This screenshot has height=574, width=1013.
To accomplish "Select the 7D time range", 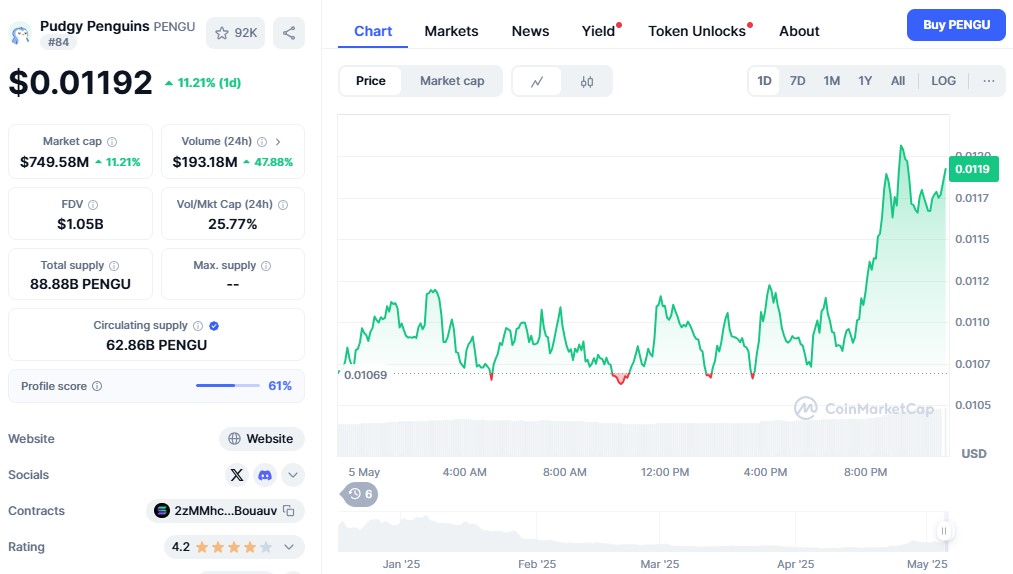I will 797,81.
